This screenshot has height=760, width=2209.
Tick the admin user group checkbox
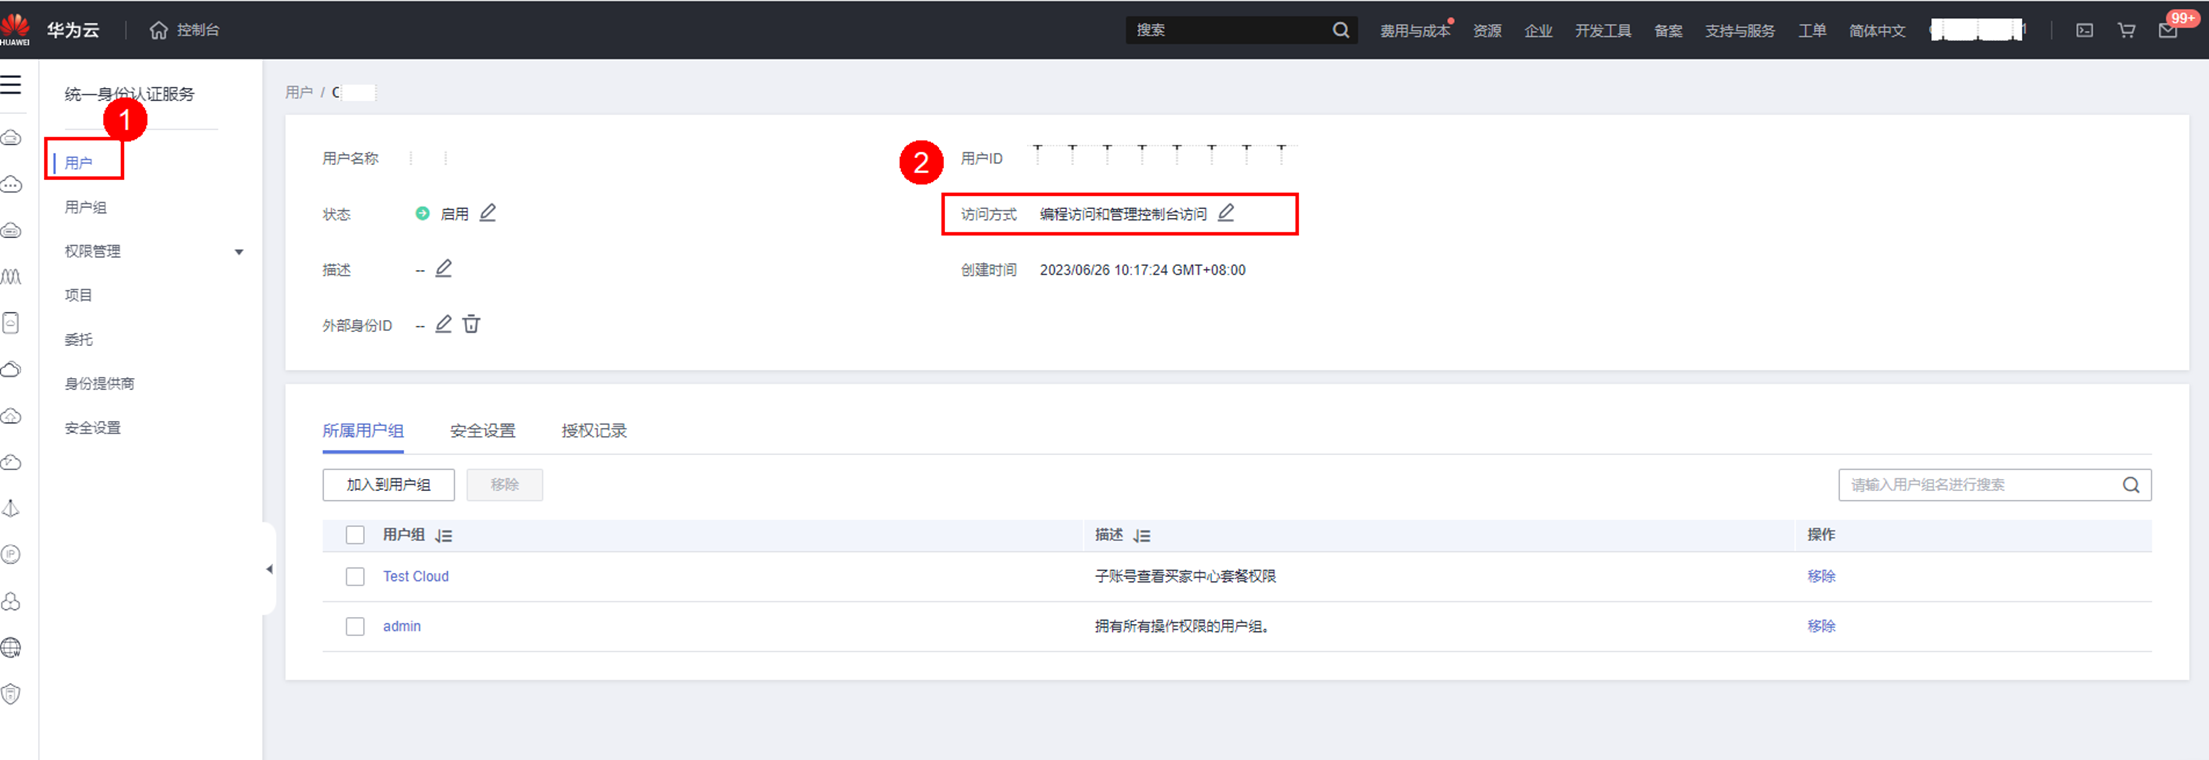[355, 627]
